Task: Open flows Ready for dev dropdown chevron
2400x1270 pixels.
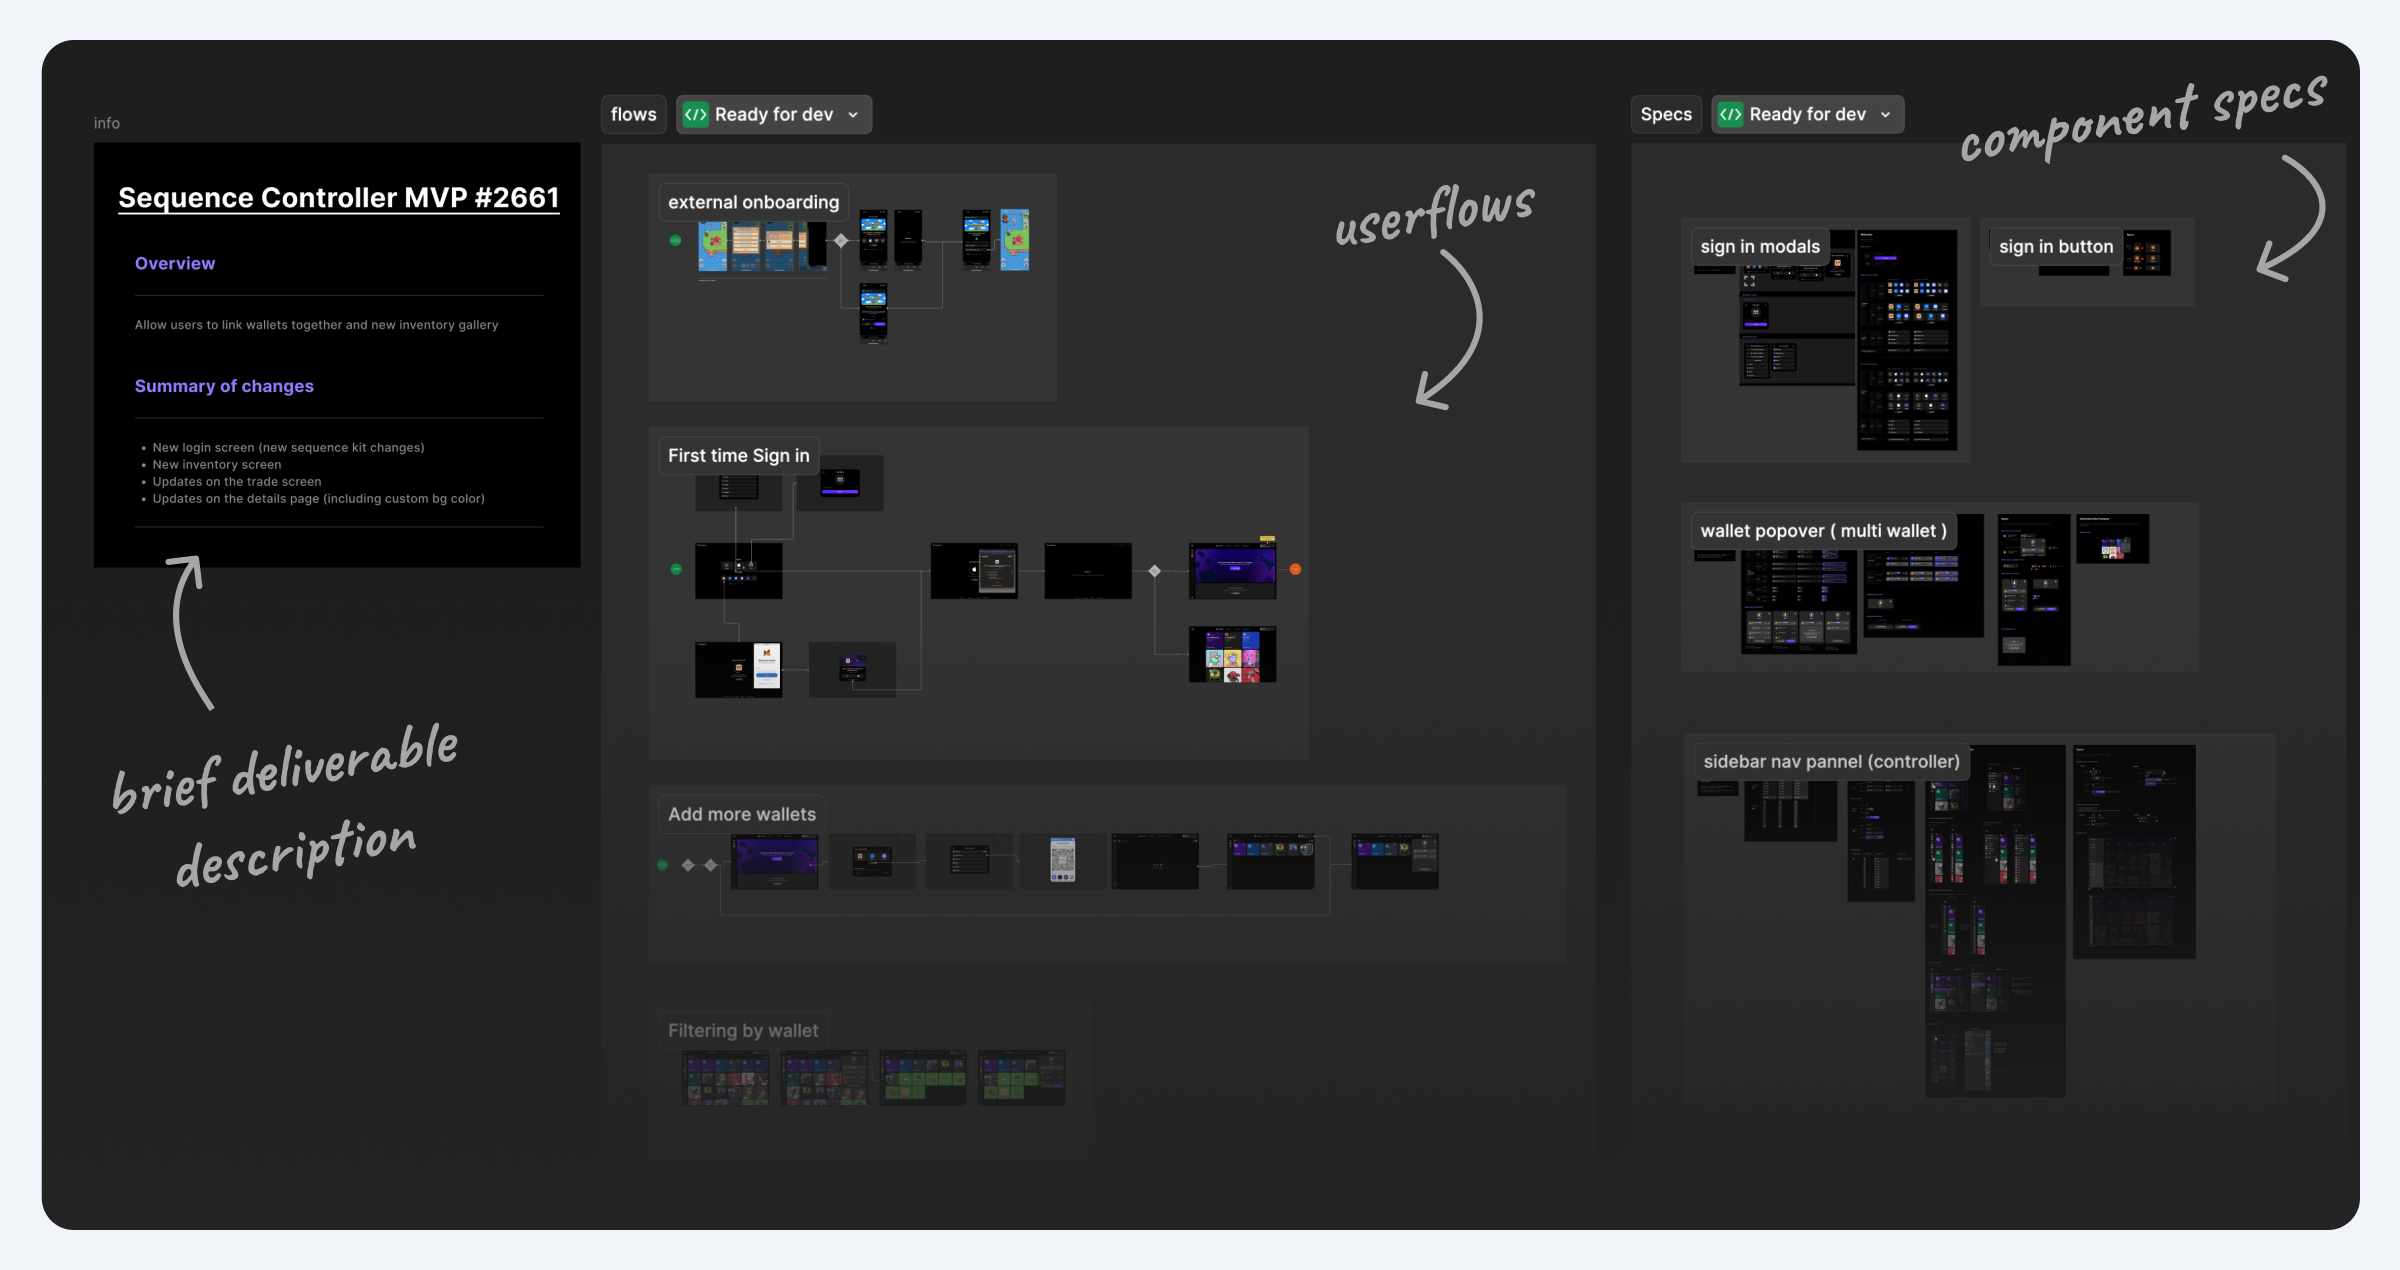Action: pos(853,115)
